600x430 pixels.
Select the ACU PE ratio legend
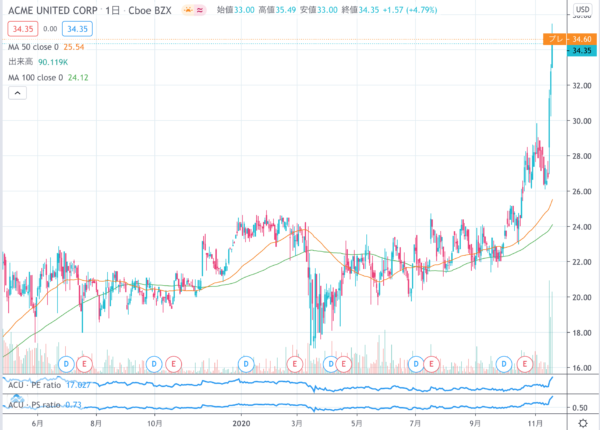click(x=49, y=385)
